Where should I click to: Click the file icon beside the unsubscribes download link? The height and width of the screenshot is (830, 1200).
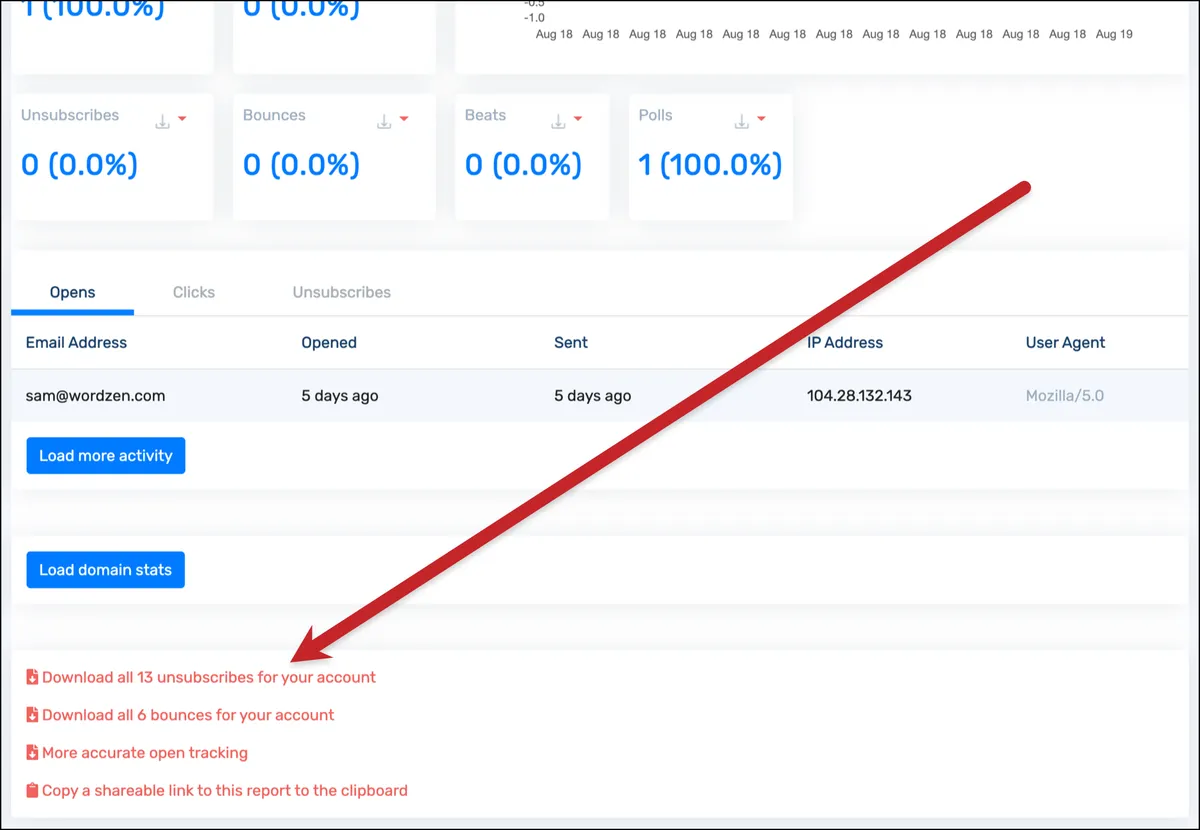pyautogui.click(x=32, y=677)
